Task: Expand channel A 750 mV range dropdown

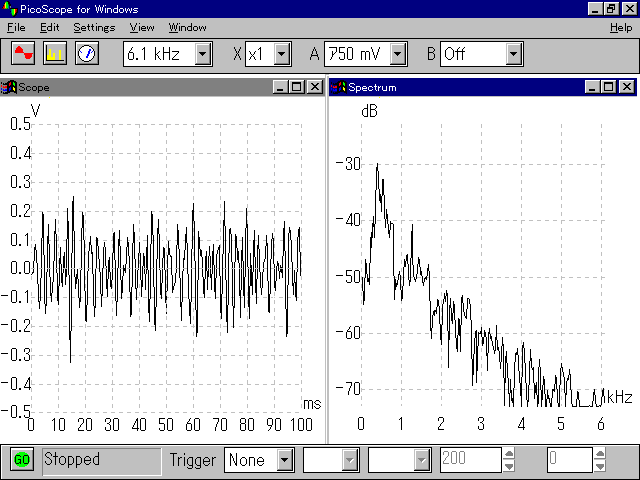Action: click(x=398, y=53)
